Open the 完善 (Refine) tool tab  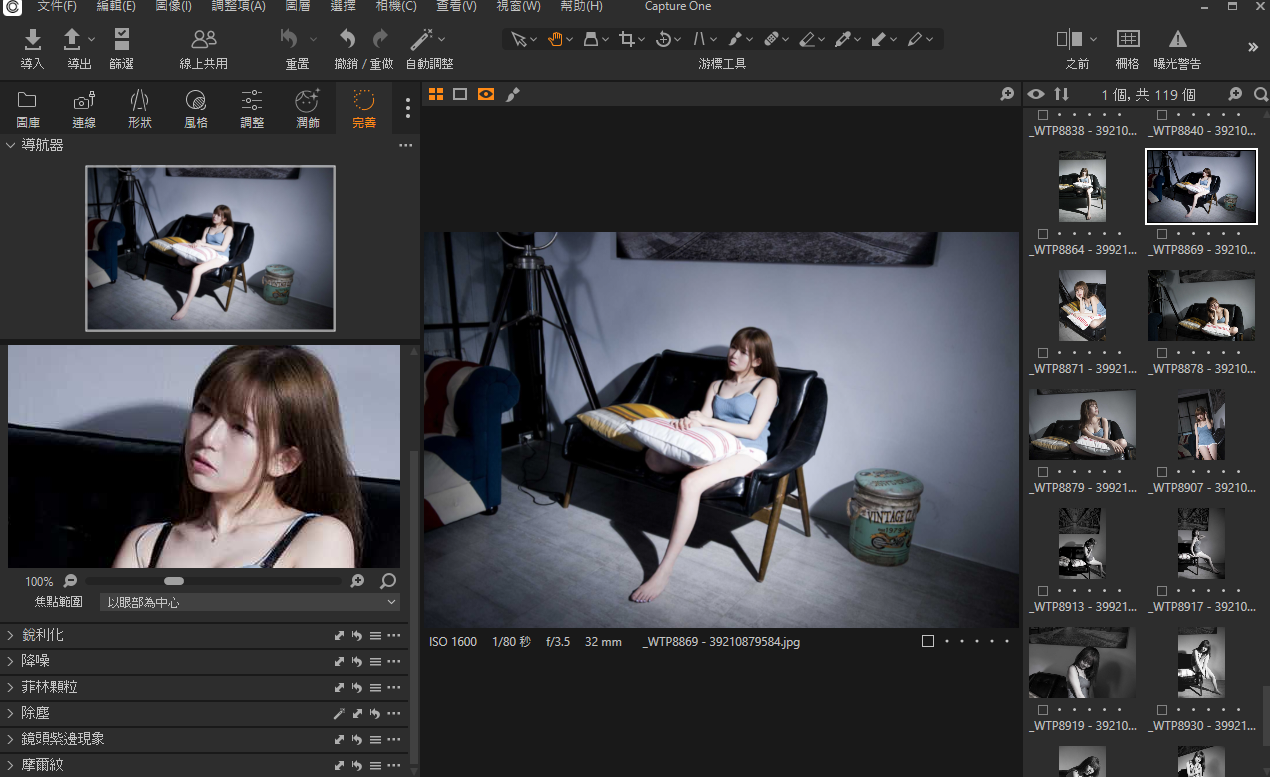coord(364,109)
